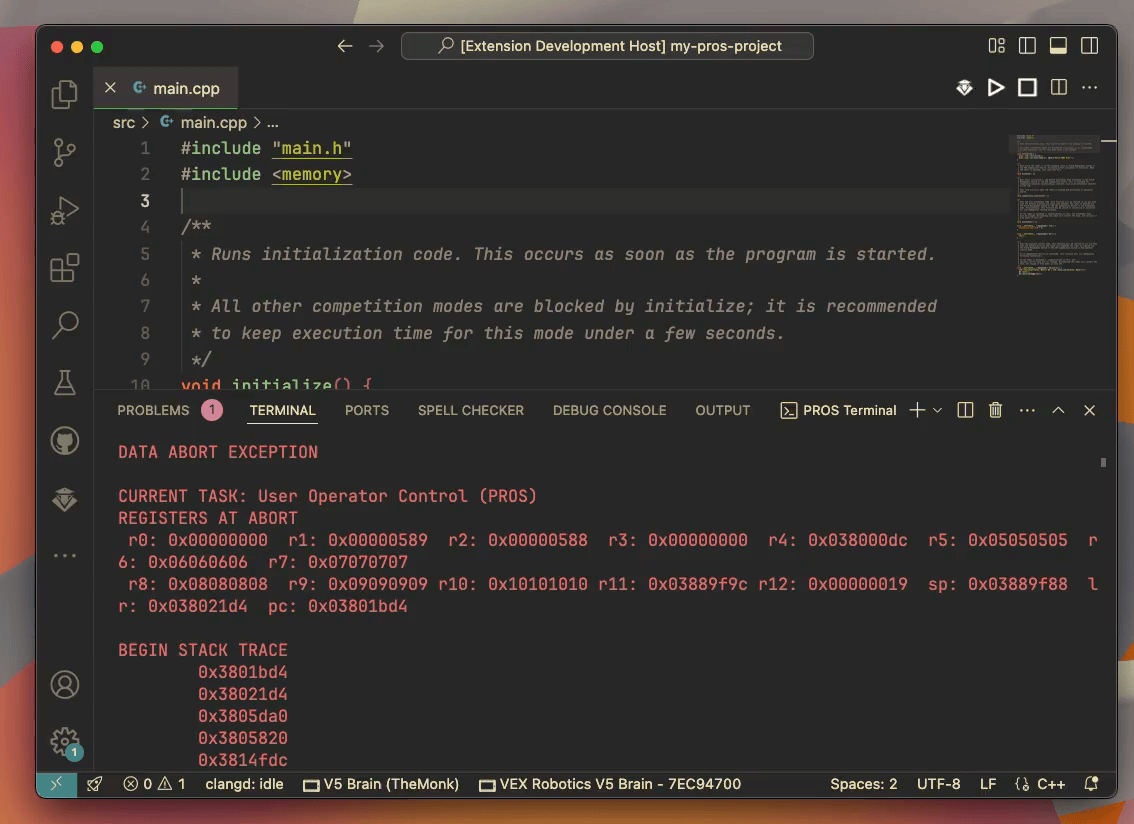This screenshot has height=824, width=1134.
Task: Click the "main.h" include link
Action: pyautogui.click(x=312, y=148)
